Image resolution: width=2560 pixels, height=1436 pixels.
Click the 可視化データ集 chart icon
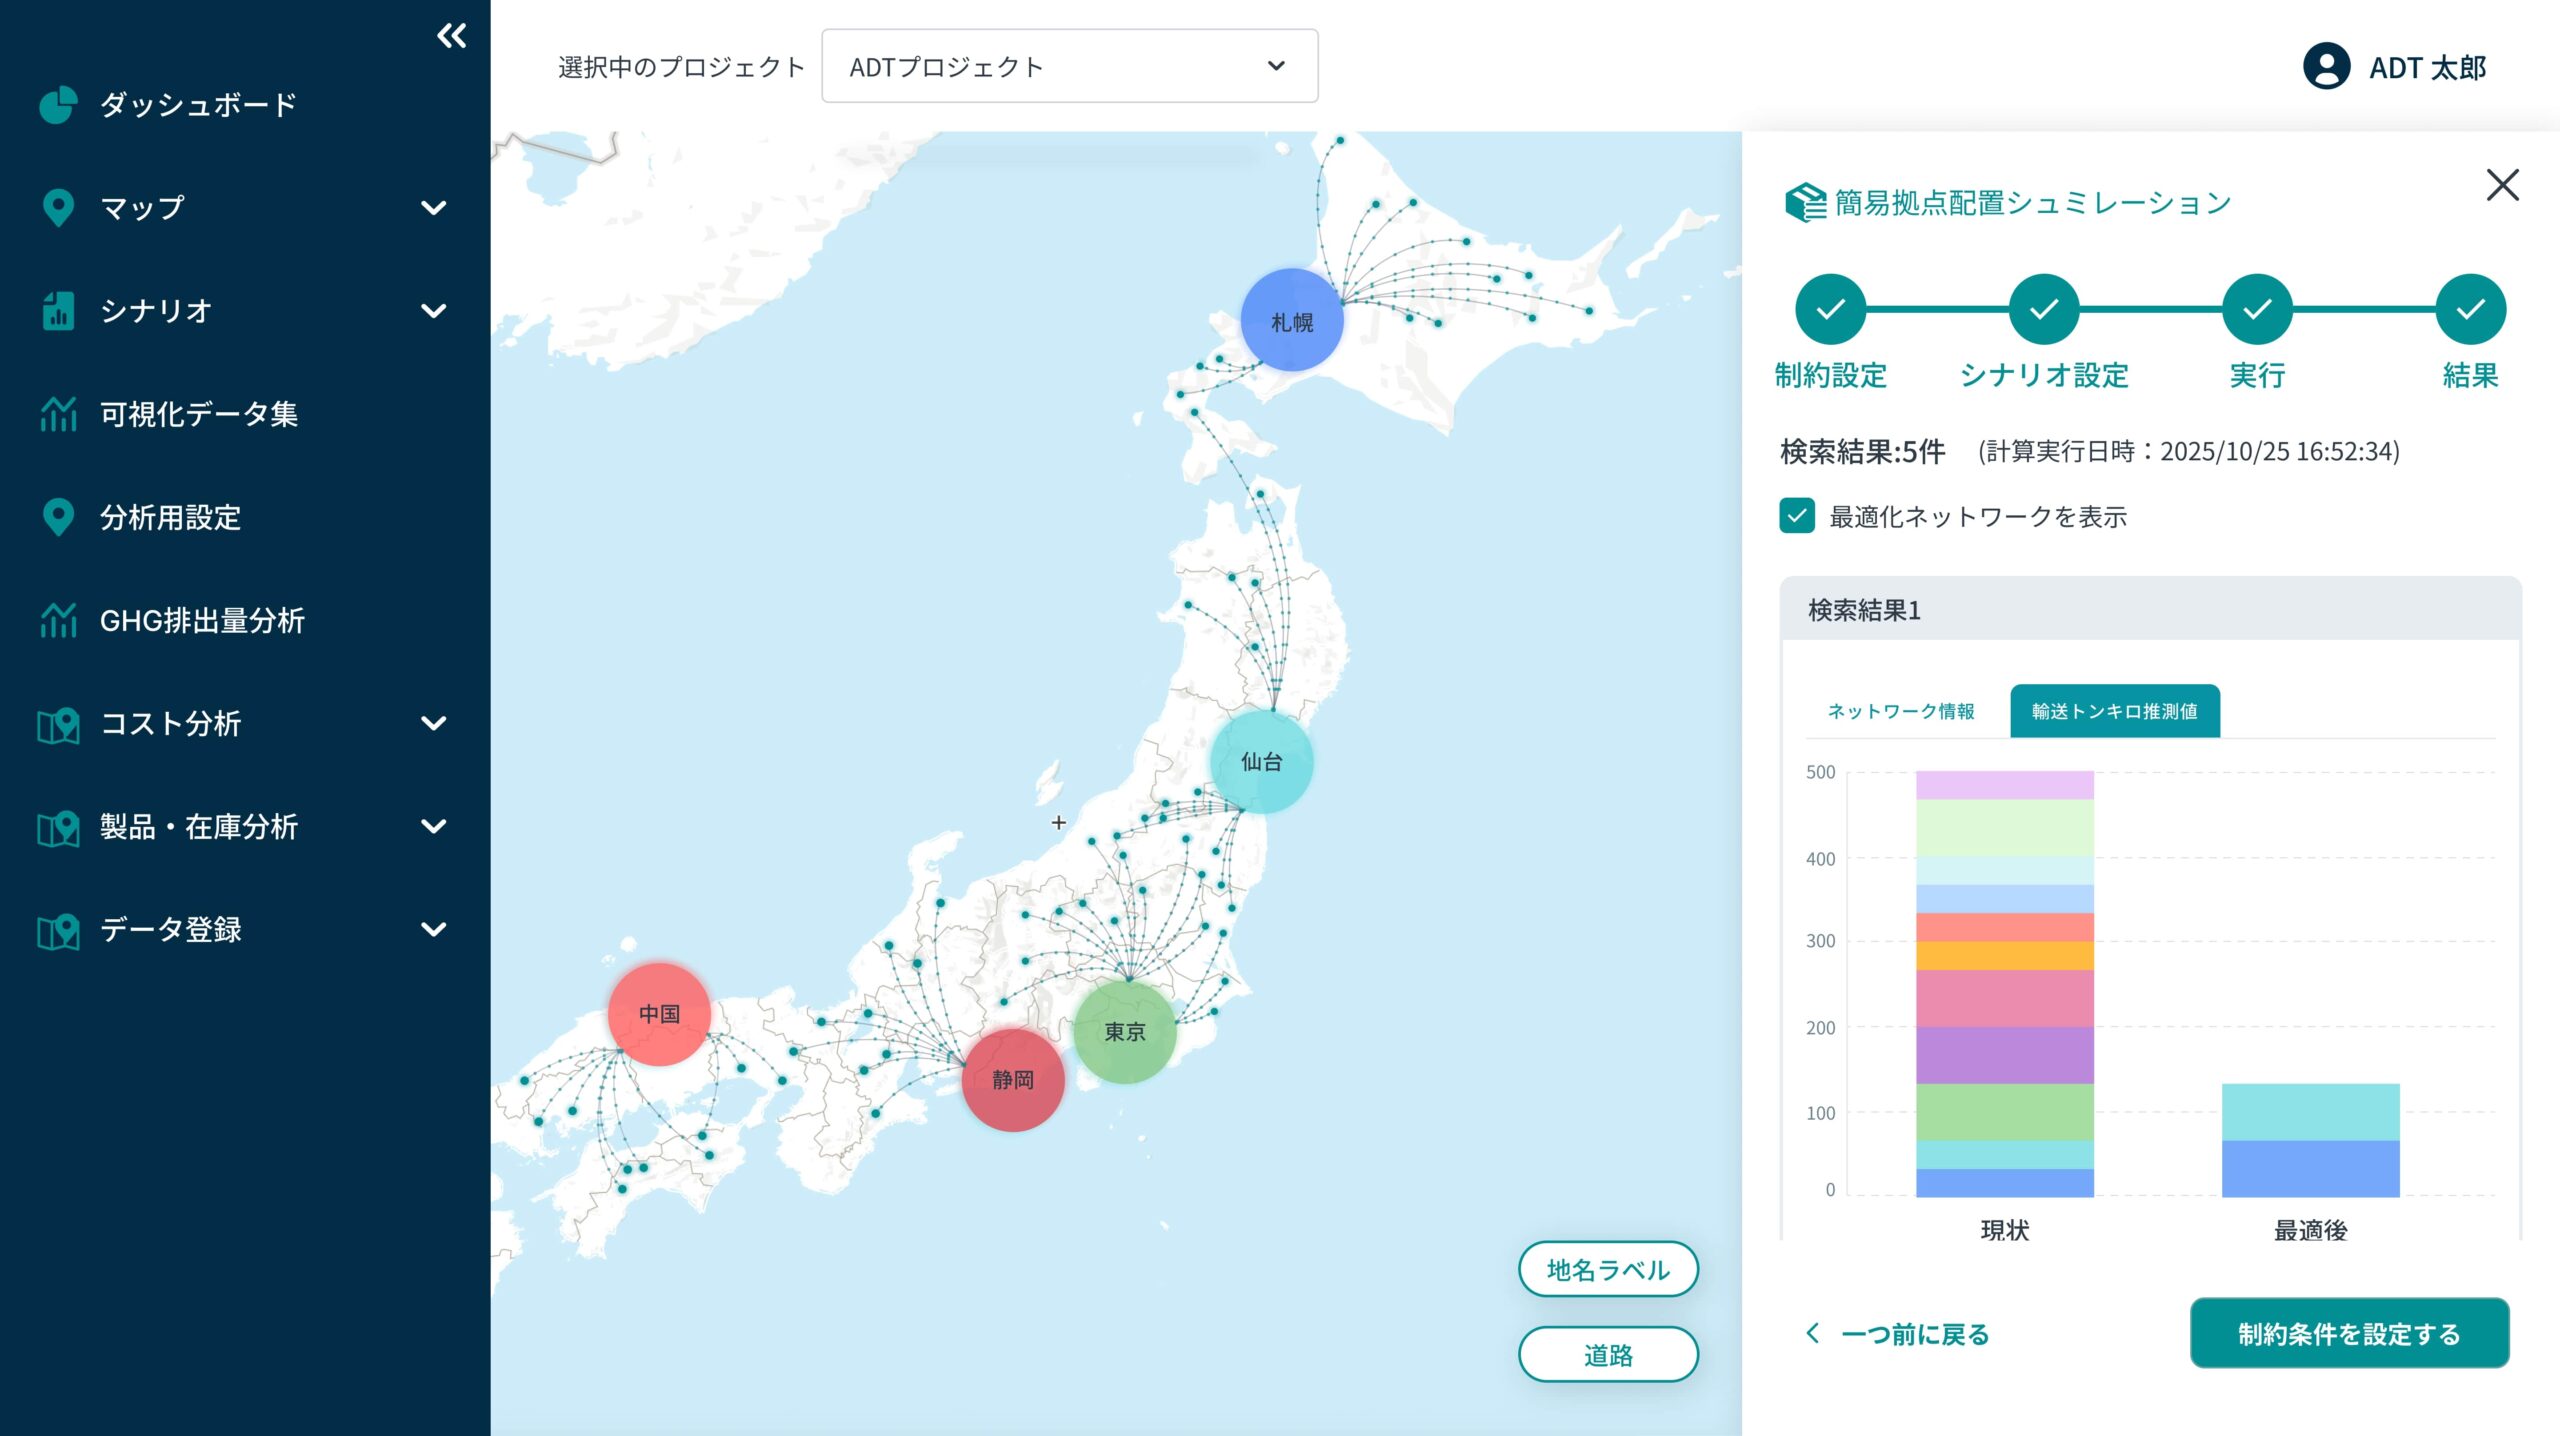pyautogui.click(x=58, y=414)
